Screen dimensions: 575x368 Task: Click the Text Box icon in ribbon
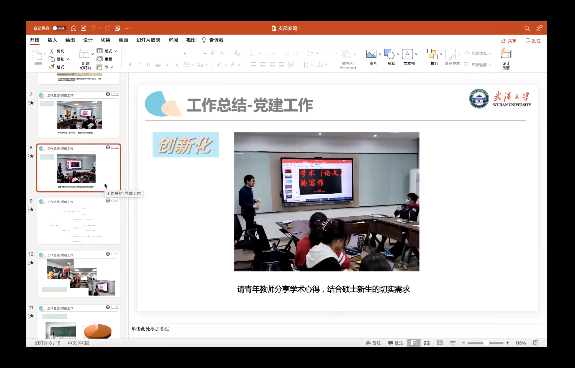coord(407,54)
